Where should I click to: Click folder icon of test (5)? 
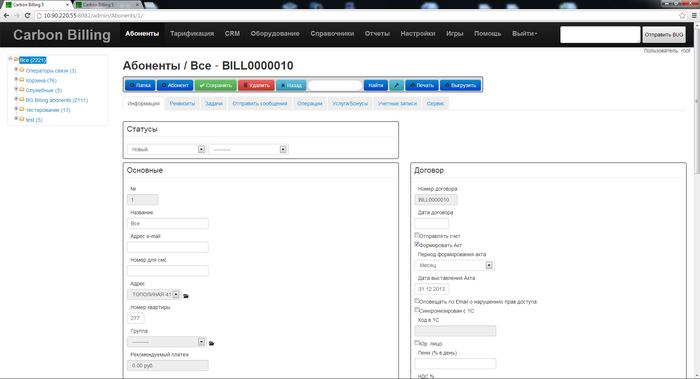(22, 119)
